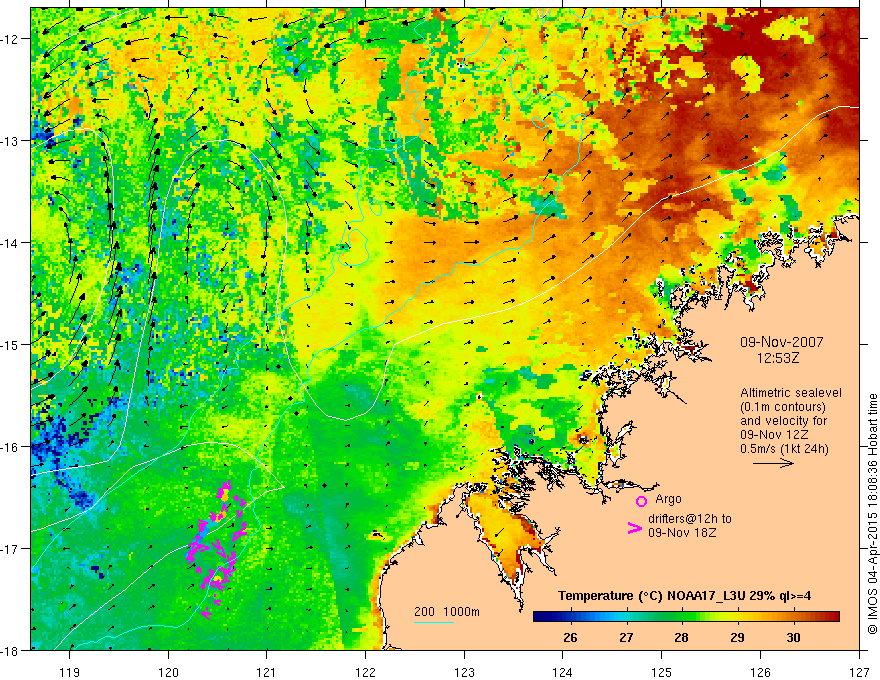Click the '0.5m/s (1kt 24h)' text
The width and height of the screenshot is (880, 680).
coord(784,449)
